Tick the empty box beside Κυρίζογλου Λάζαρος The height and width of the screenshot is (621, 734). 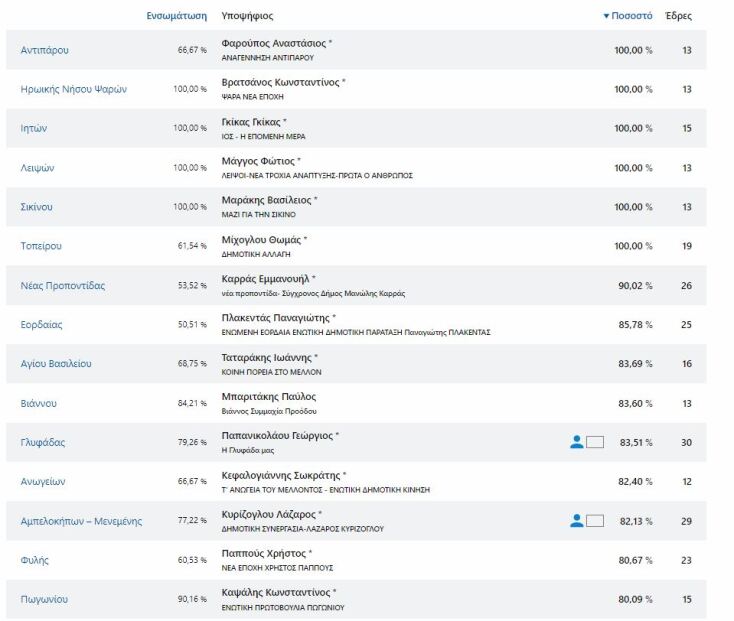[x=595, y=520]
